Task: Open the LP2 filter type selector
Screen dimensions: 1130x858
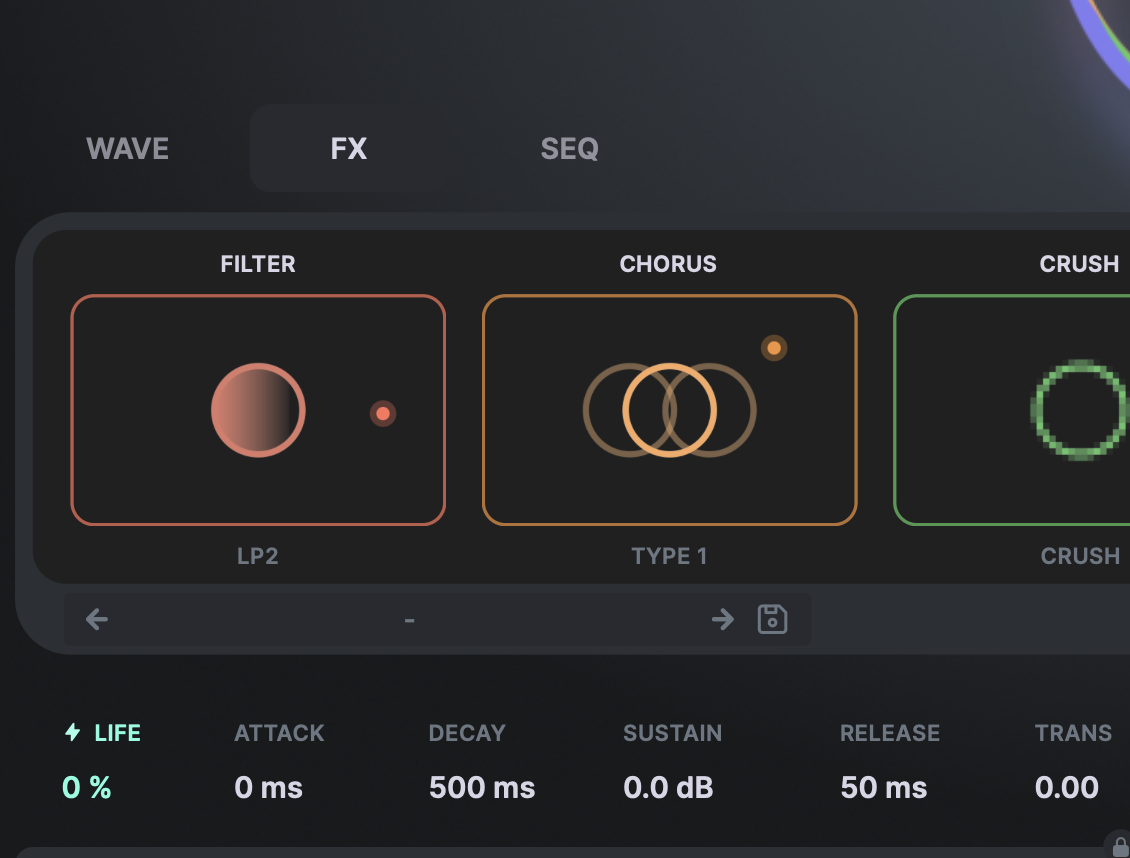Action: [258, 556]
